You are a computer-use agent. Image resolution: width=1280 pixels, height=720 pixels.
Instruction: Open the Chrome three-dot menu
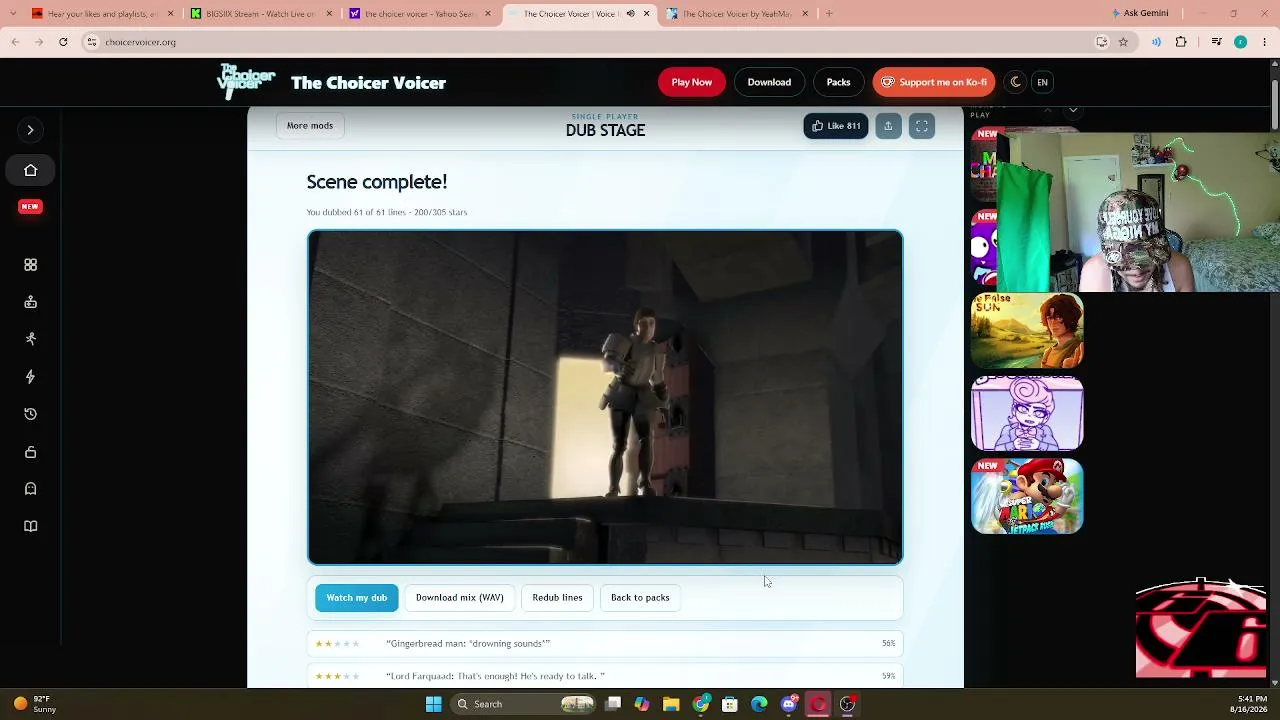click(1264, 42)
